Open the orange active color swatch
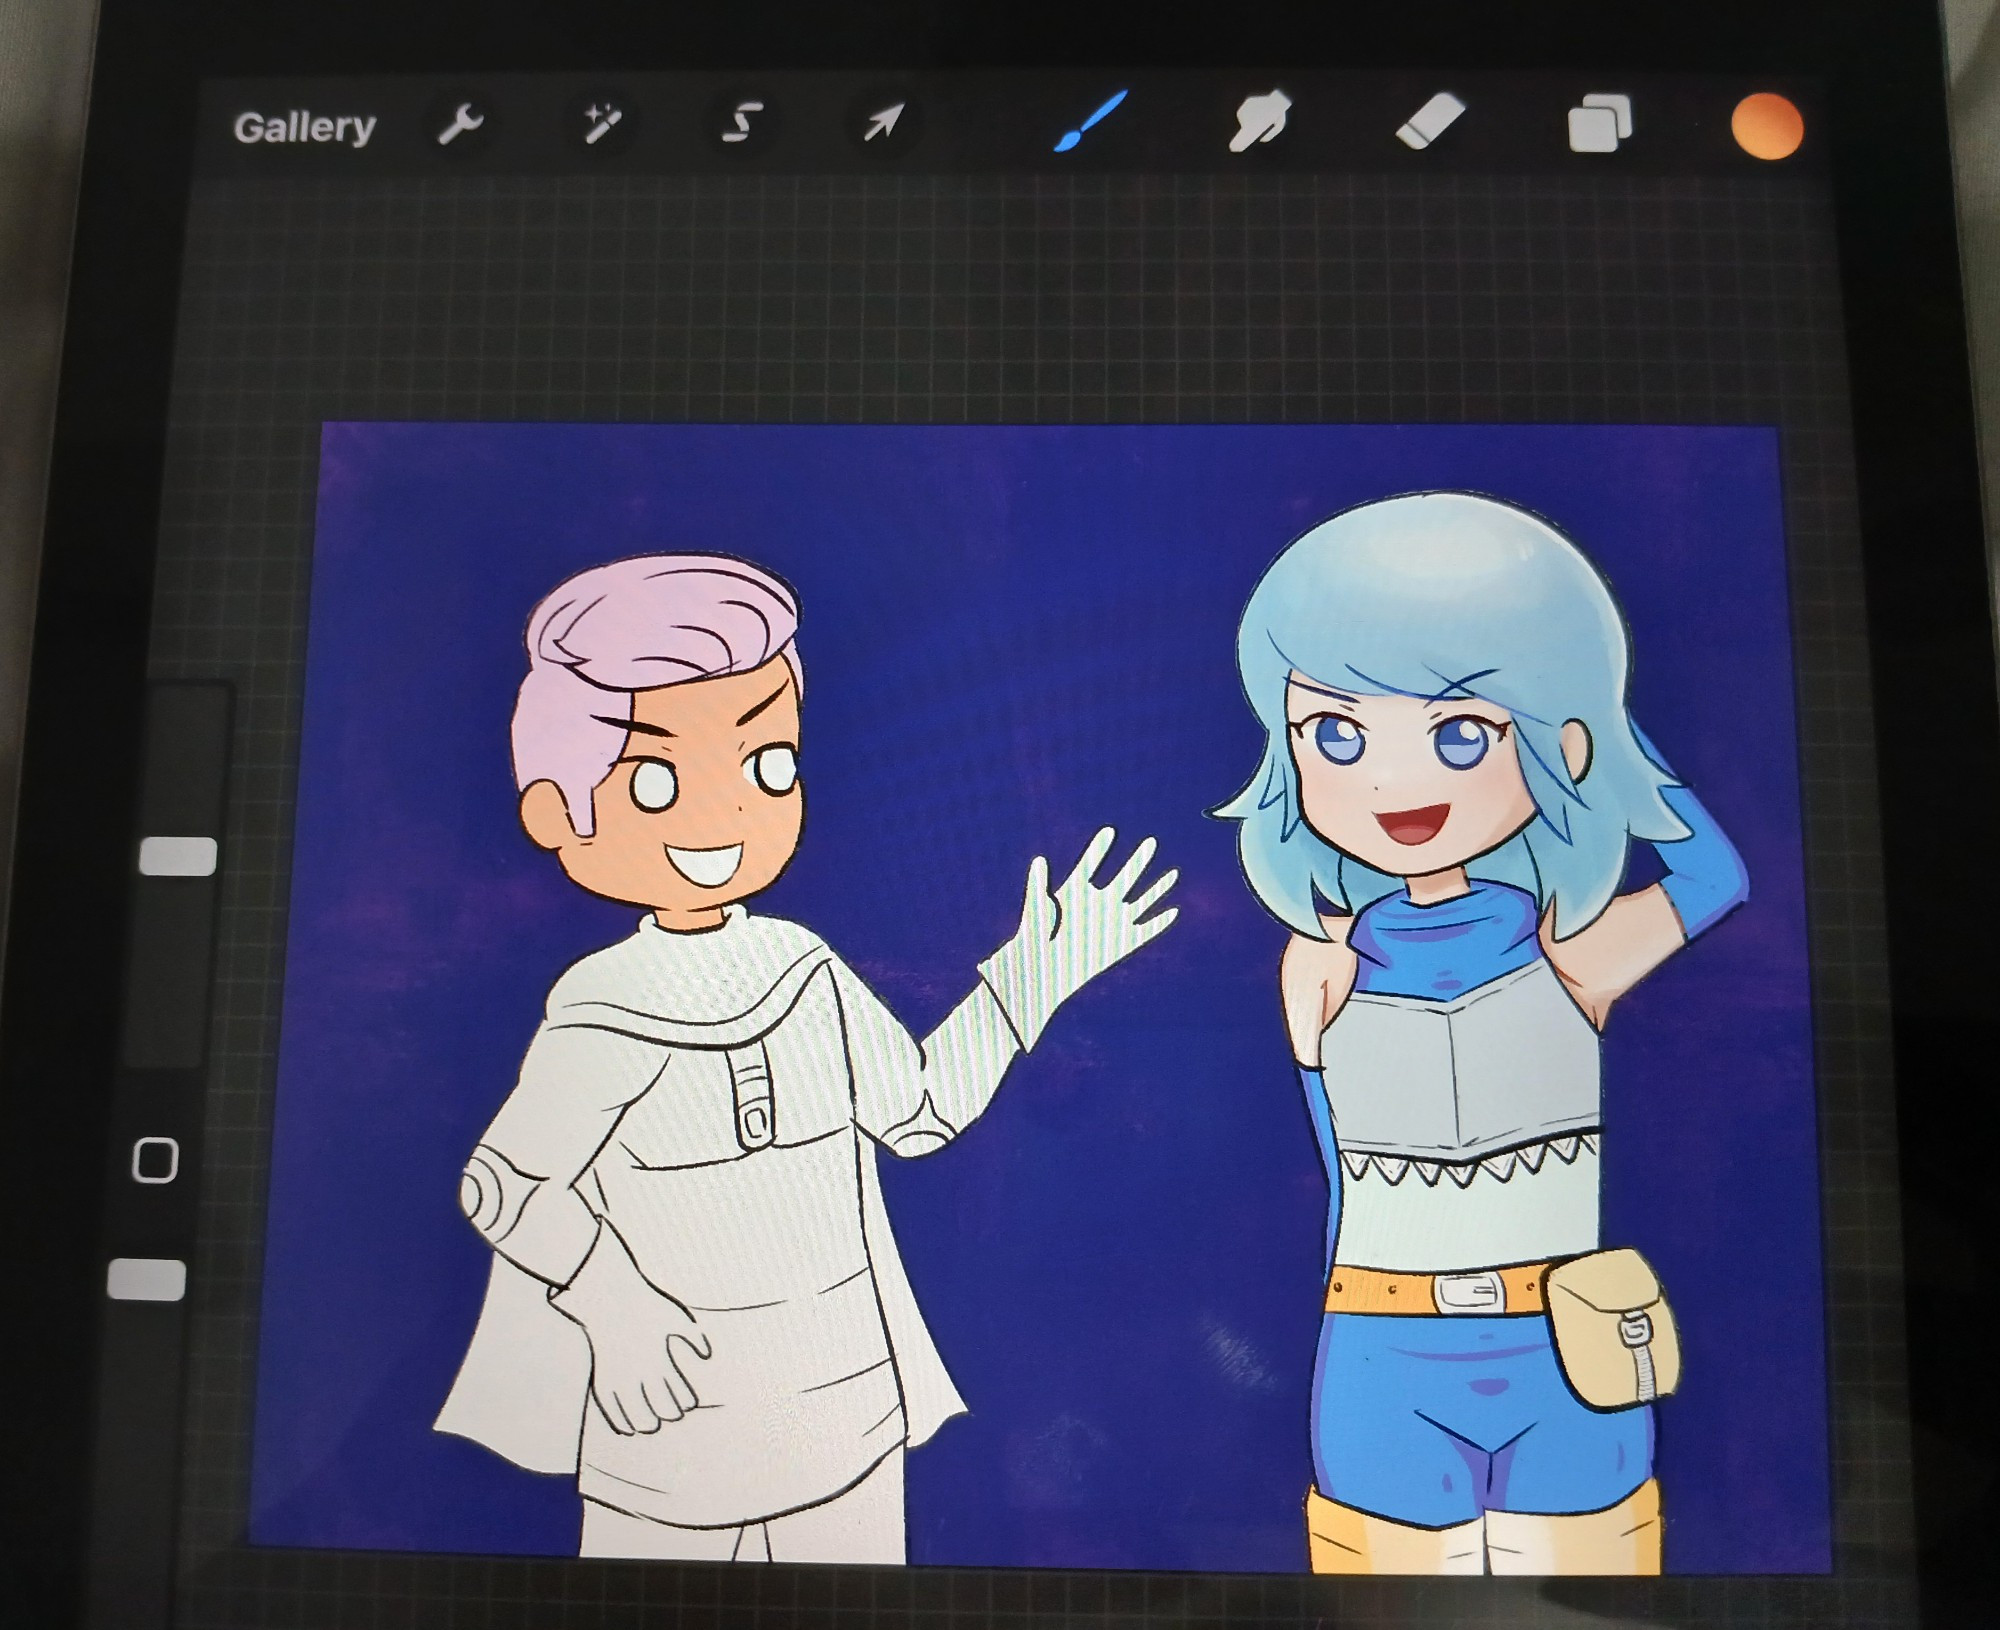2000x1630 pixels. pyautogui.click(x=1767, y=127)
